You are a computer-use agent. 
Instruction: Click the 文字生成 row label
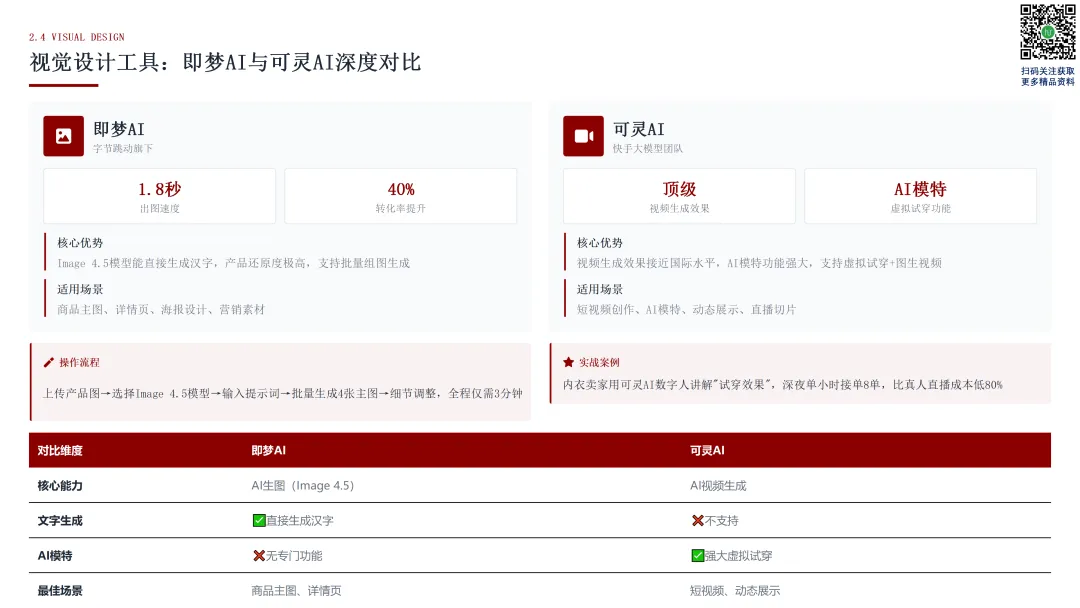click(x=60, y=521)
